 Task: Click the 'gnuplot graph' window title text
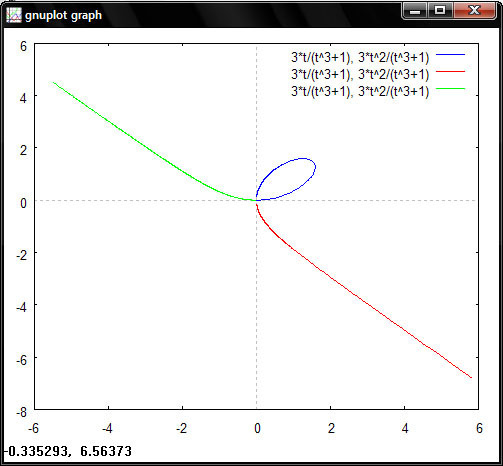point(63,15)
